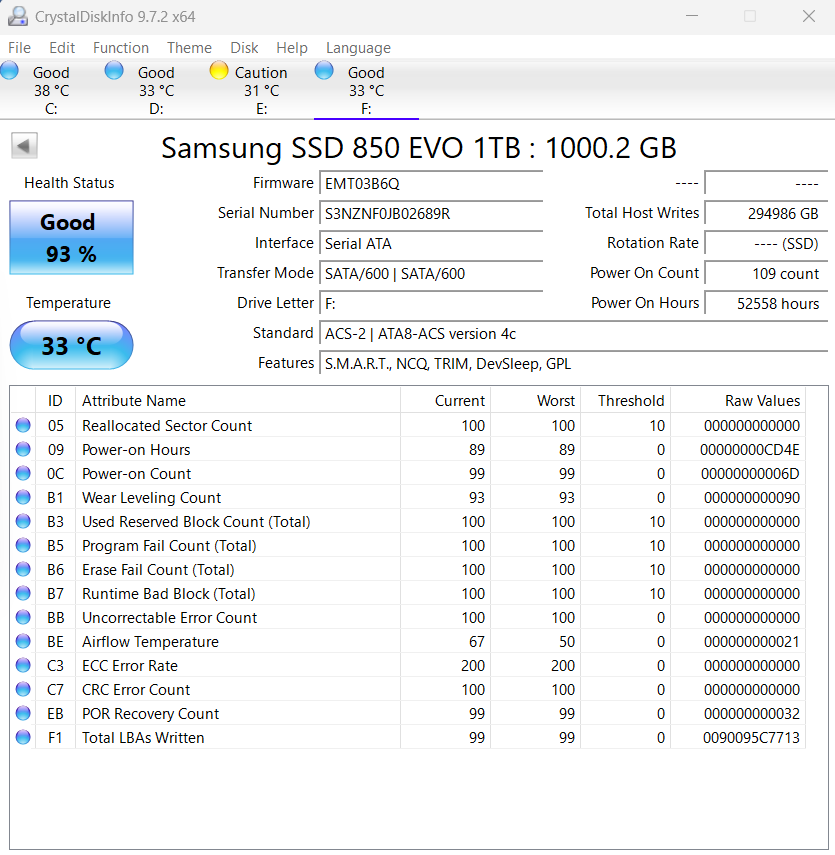This screenshot has width=835, height=855.
Task: Select the C: drive Good status orb
Action: pyautogui.click(x=9, y=71)
